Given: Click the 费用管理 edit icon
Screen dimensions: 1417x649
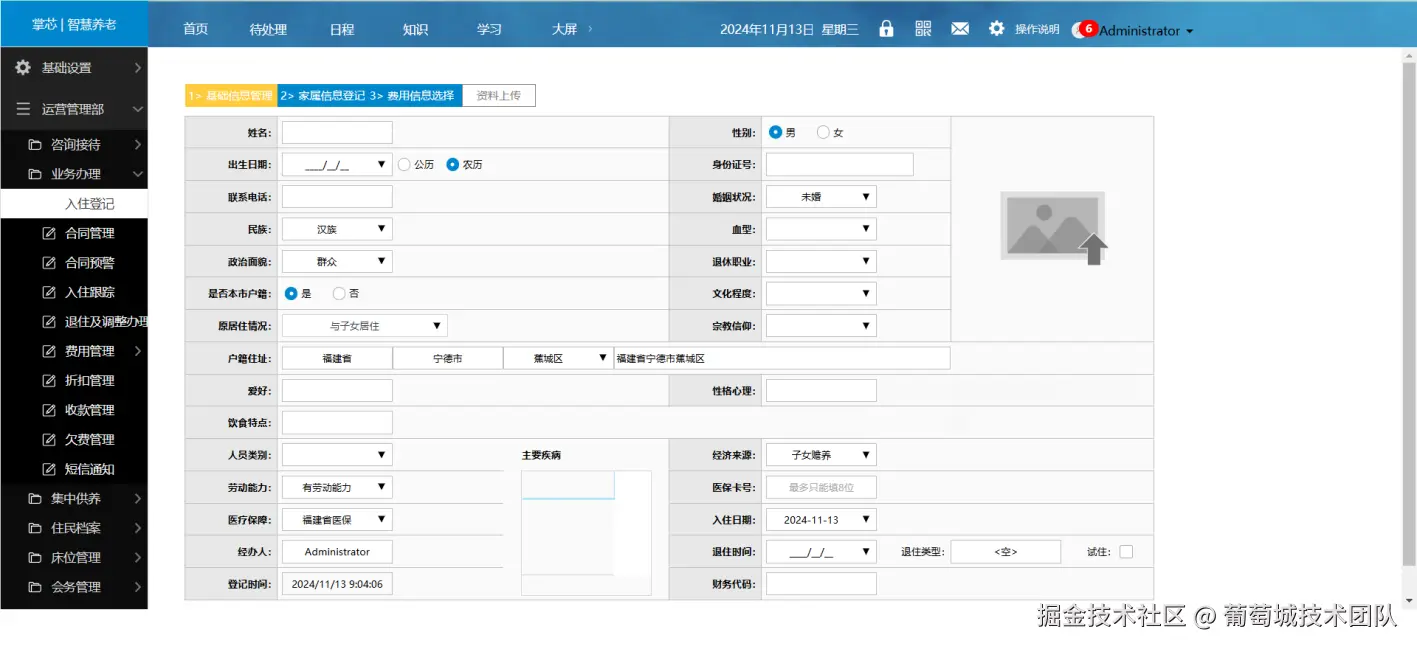Looking at the screenshot, I should [x=48, y=351].
